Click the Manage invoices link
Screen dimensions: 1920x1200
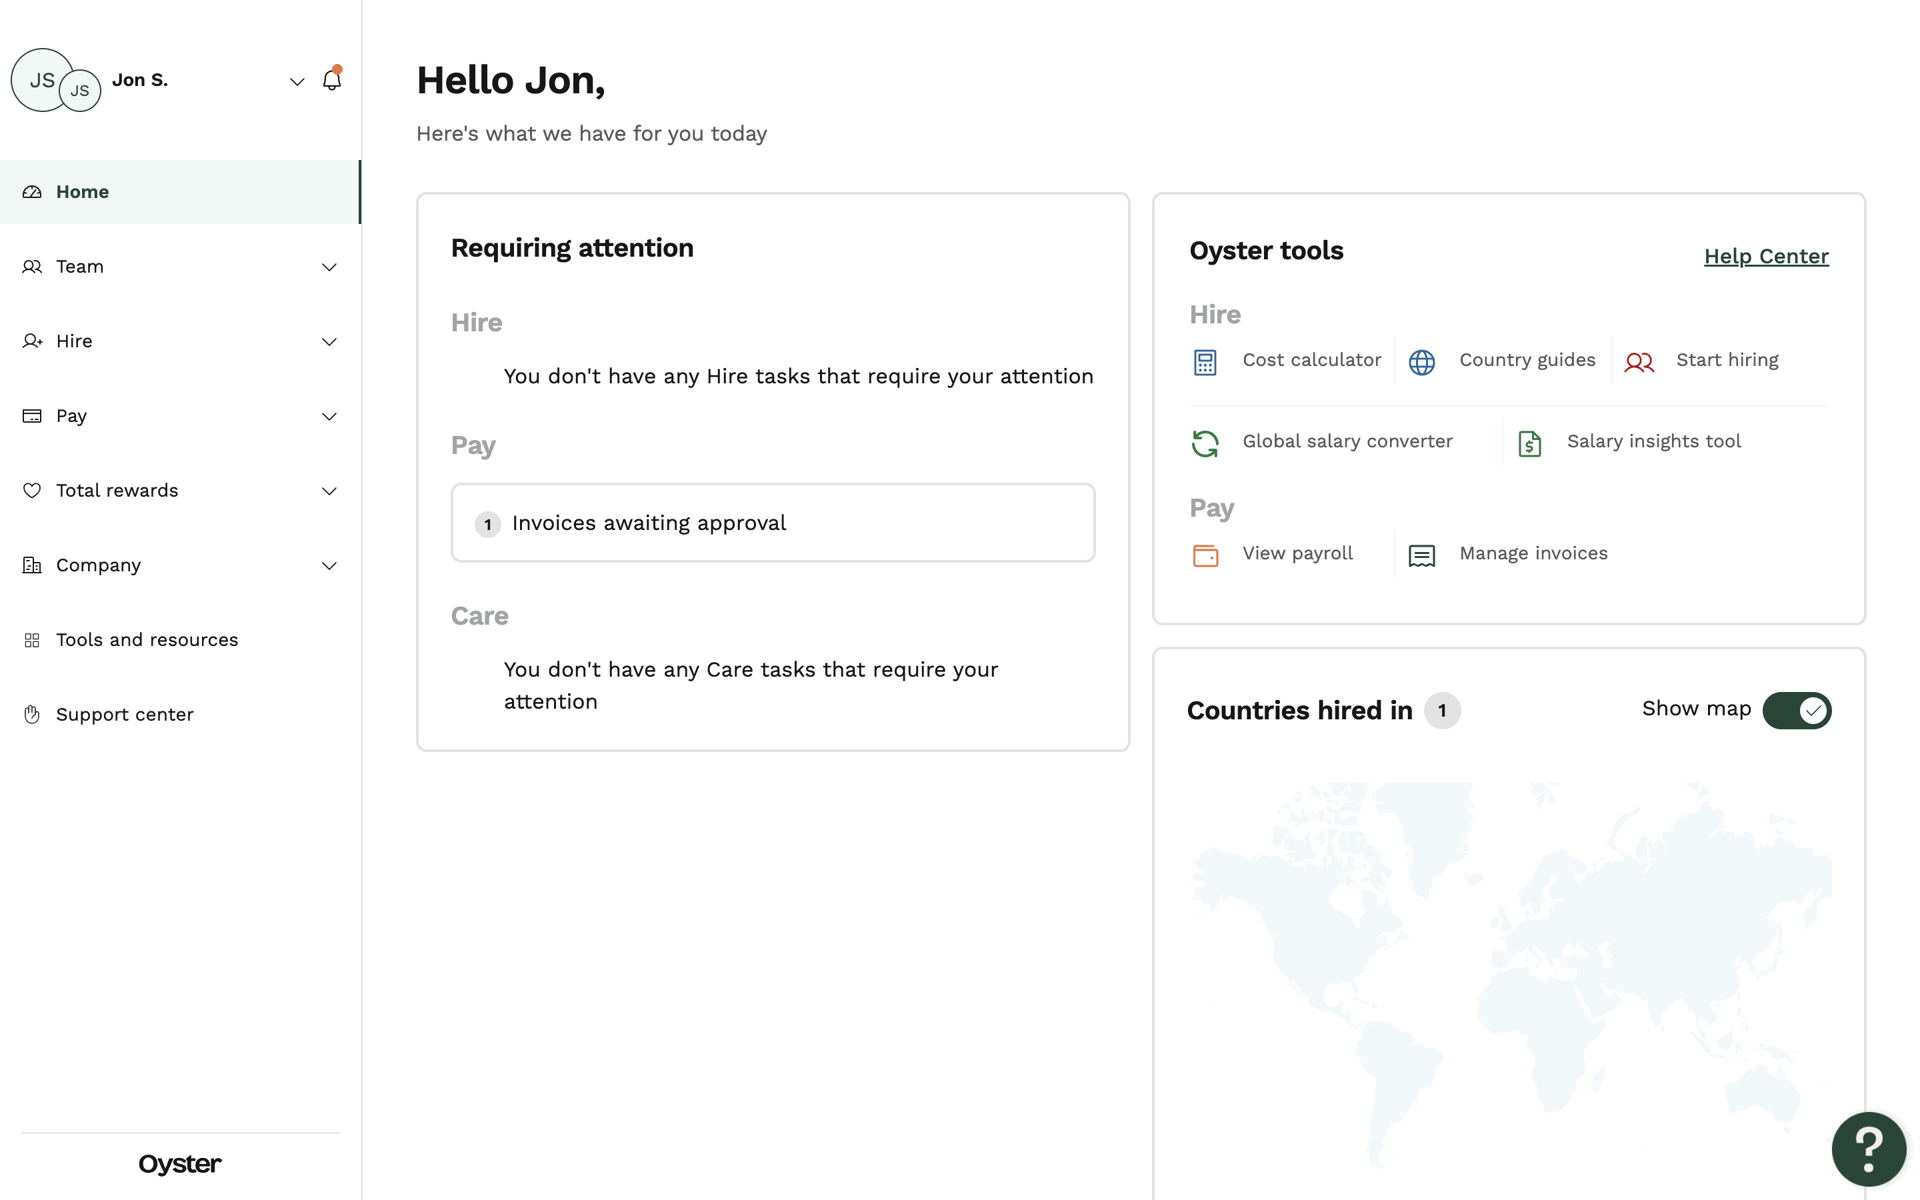pyautogui.click(x=1533, y=553)
